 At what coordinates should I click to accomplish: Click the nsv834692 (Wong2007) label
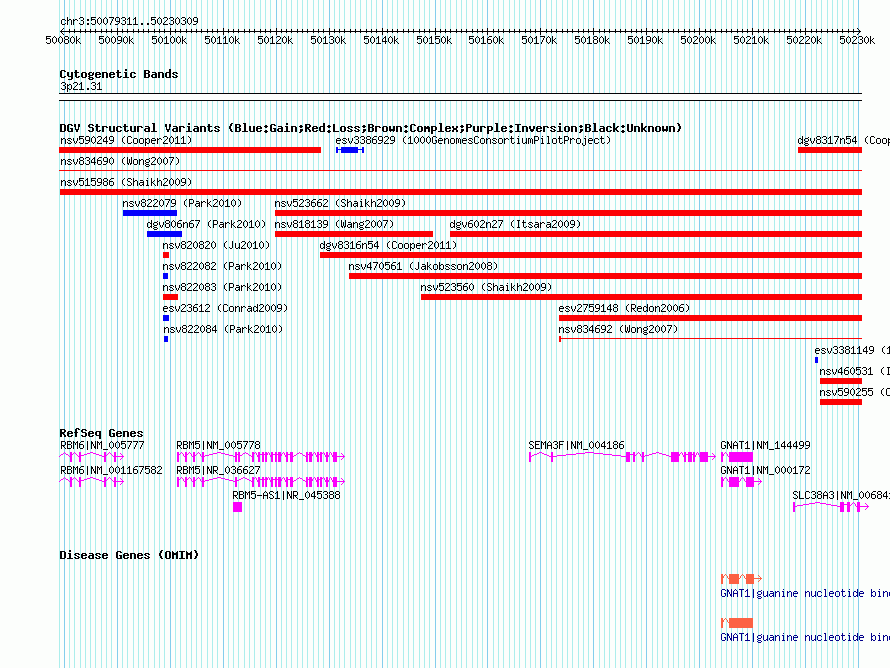tap(618, 329)
